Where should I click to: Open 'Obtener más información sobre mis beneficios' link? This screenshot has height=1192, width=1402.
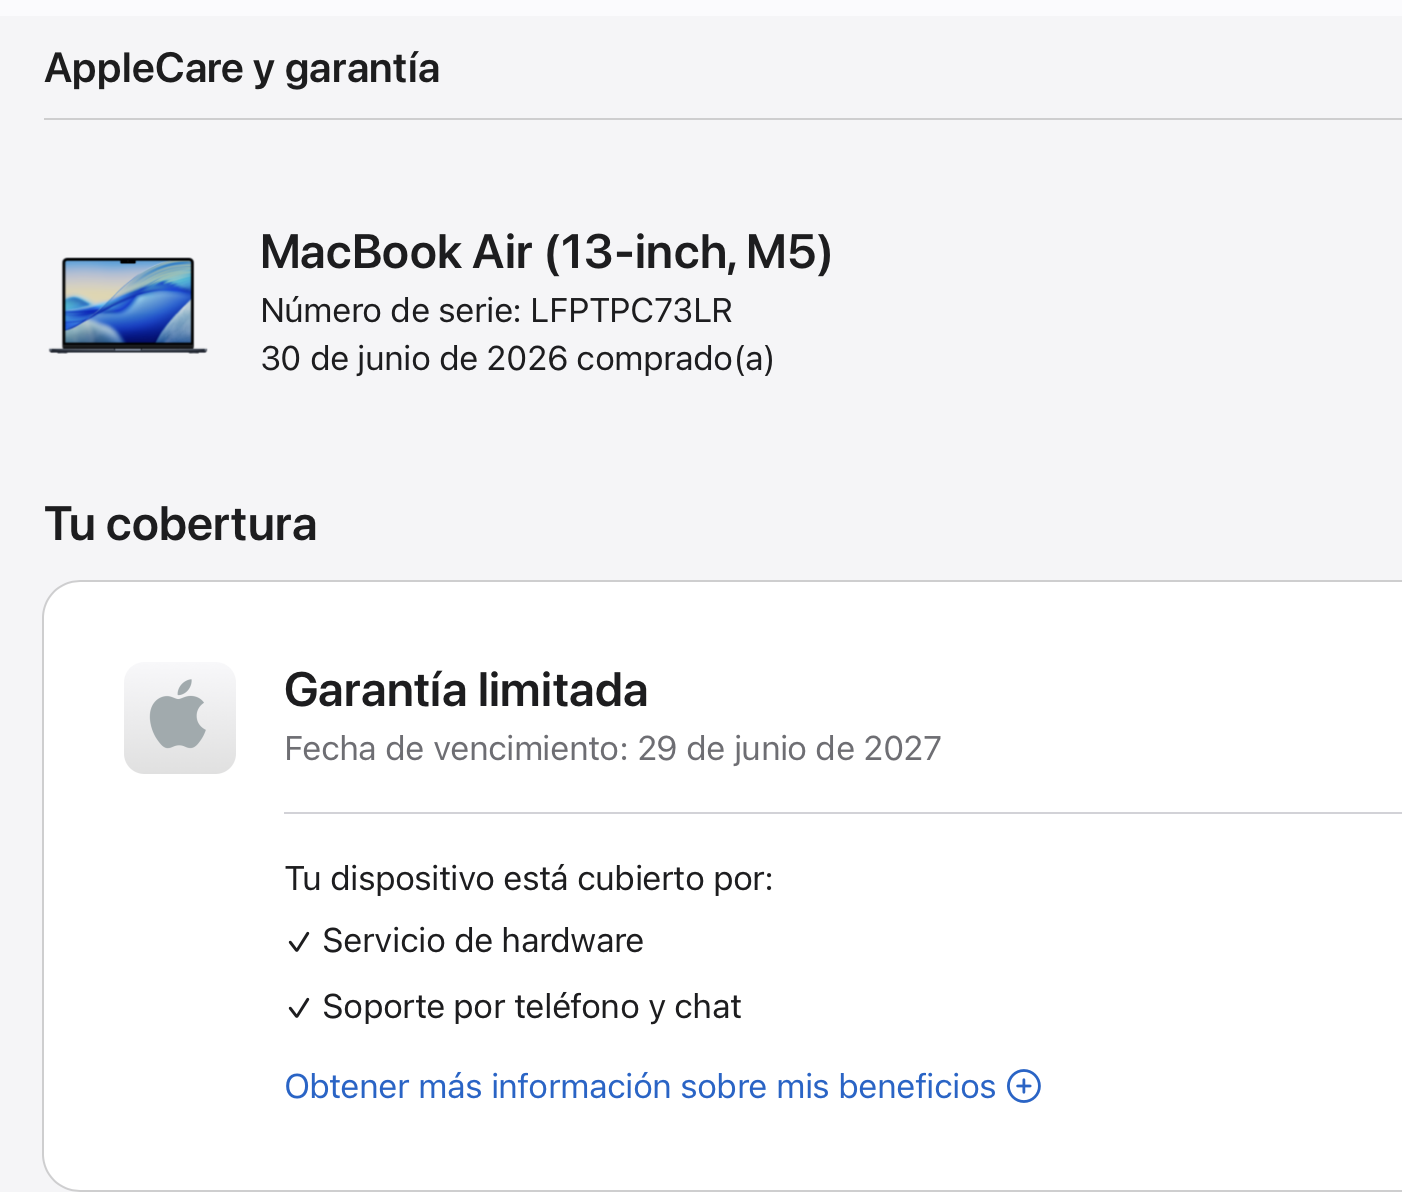662,1086
